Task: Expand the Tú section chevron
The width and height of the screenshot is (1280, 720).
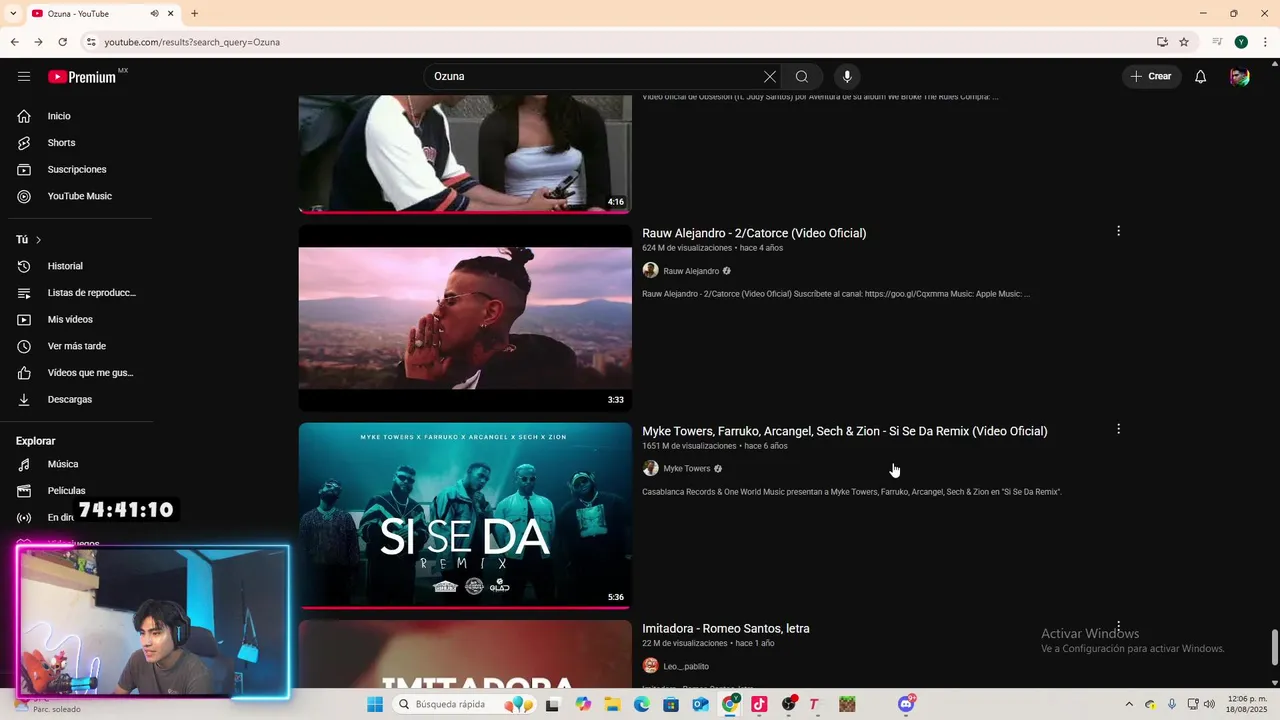Action: pyautogui.click(x=38, y=240)
